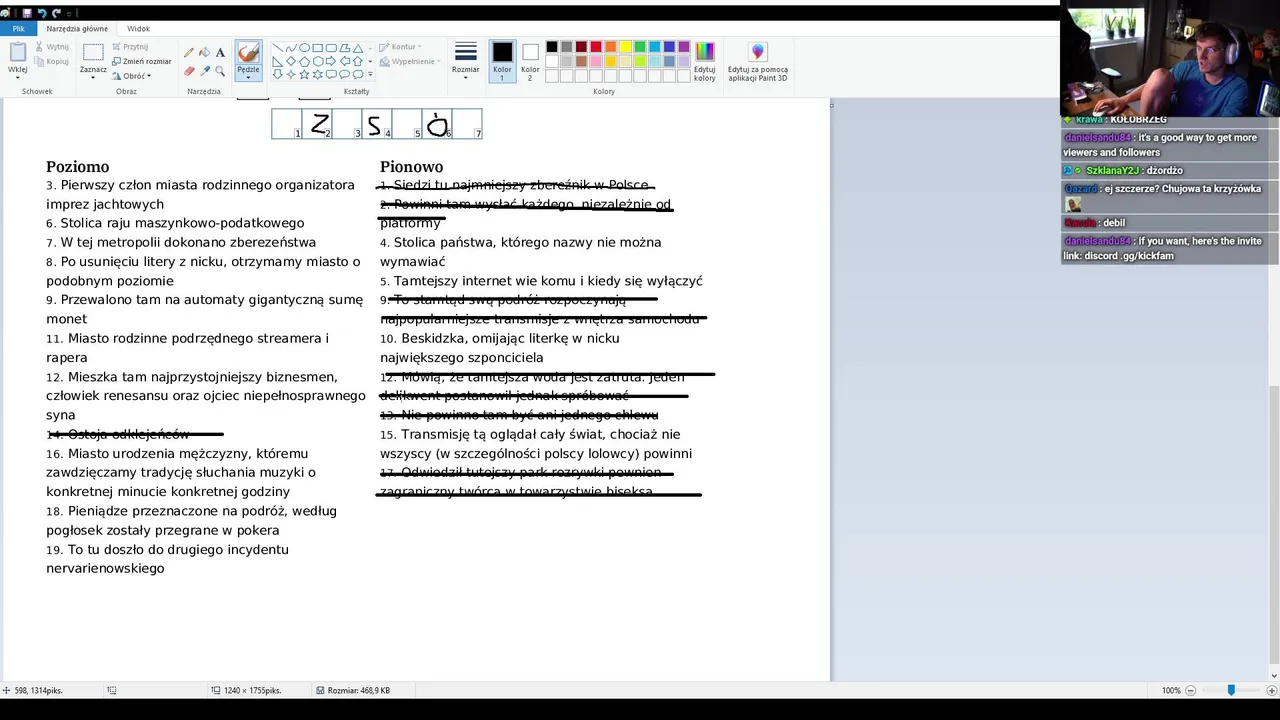Copy selection with Kopiuj
This screenshot has height=720, width=1280.
click(52, 61)
